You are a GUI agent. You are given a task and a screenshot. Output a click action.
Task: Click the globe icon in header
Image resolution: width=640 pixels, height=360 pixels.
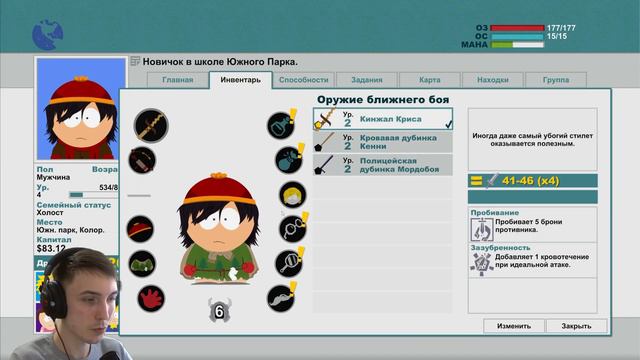pyautogui.click(x=48, y=35)
